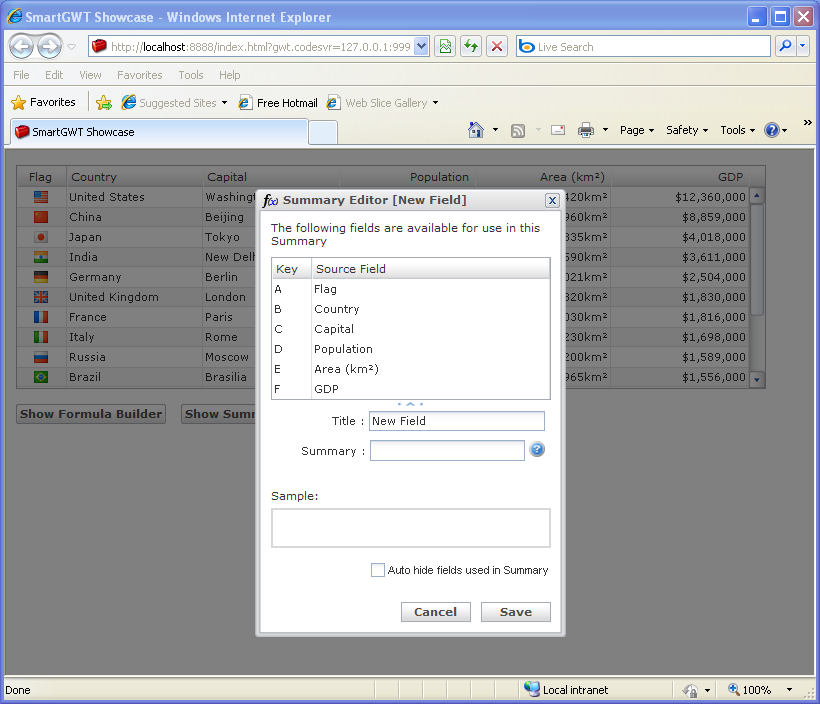820x704 pixels.
Task: Click the Summary help question mark icon
Action: [537, 449]
